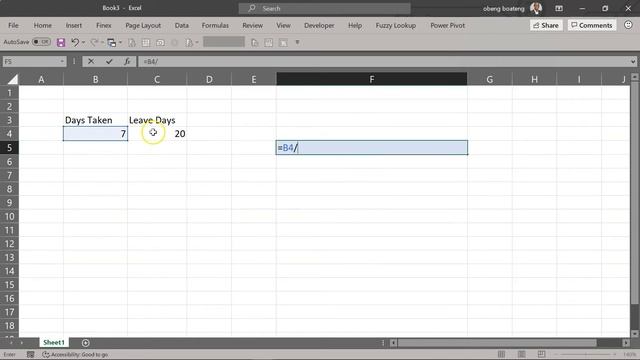
Task: Select the Days Taken header cell
Action: coord(96,120)
